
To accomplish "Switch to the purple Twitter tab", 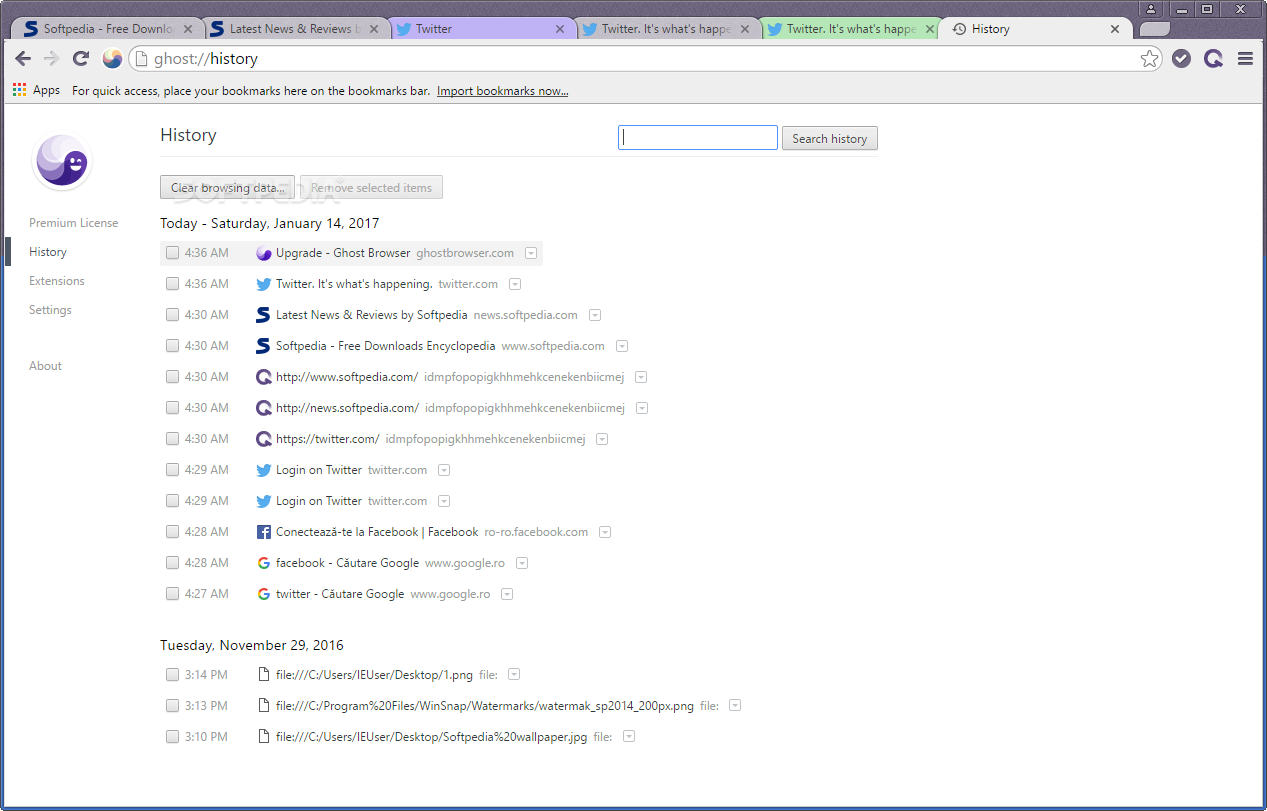I will [480, 29].
